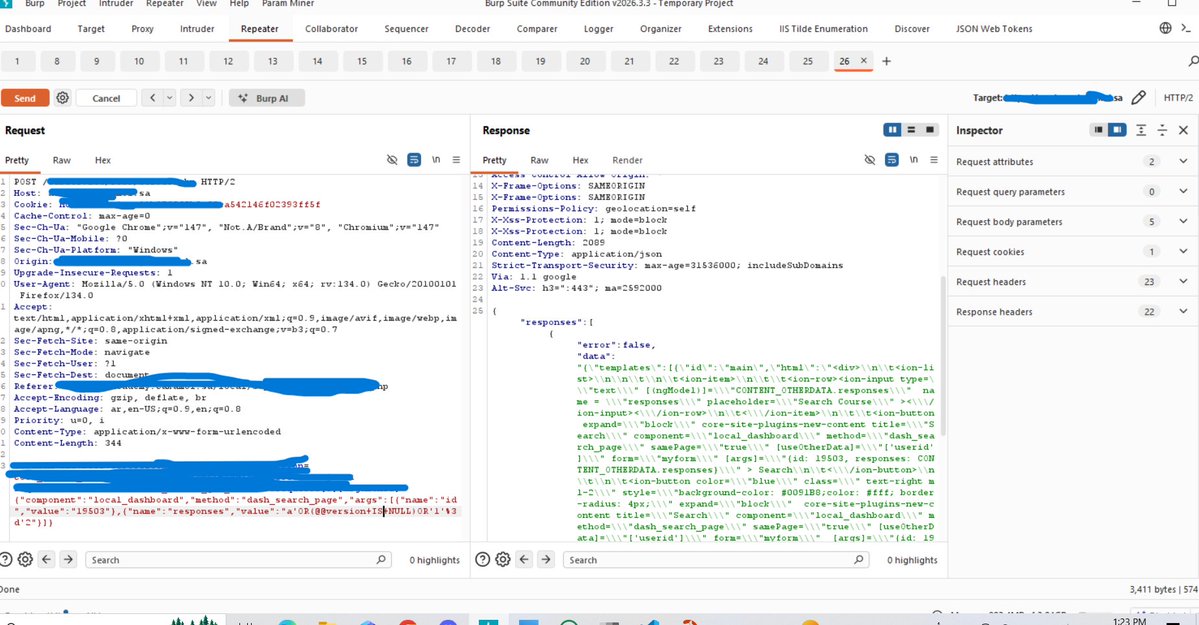The height and width of the screenshot is (625, 1199).
Task: Select top-bottom request/response layout
Action: [911, 130]
